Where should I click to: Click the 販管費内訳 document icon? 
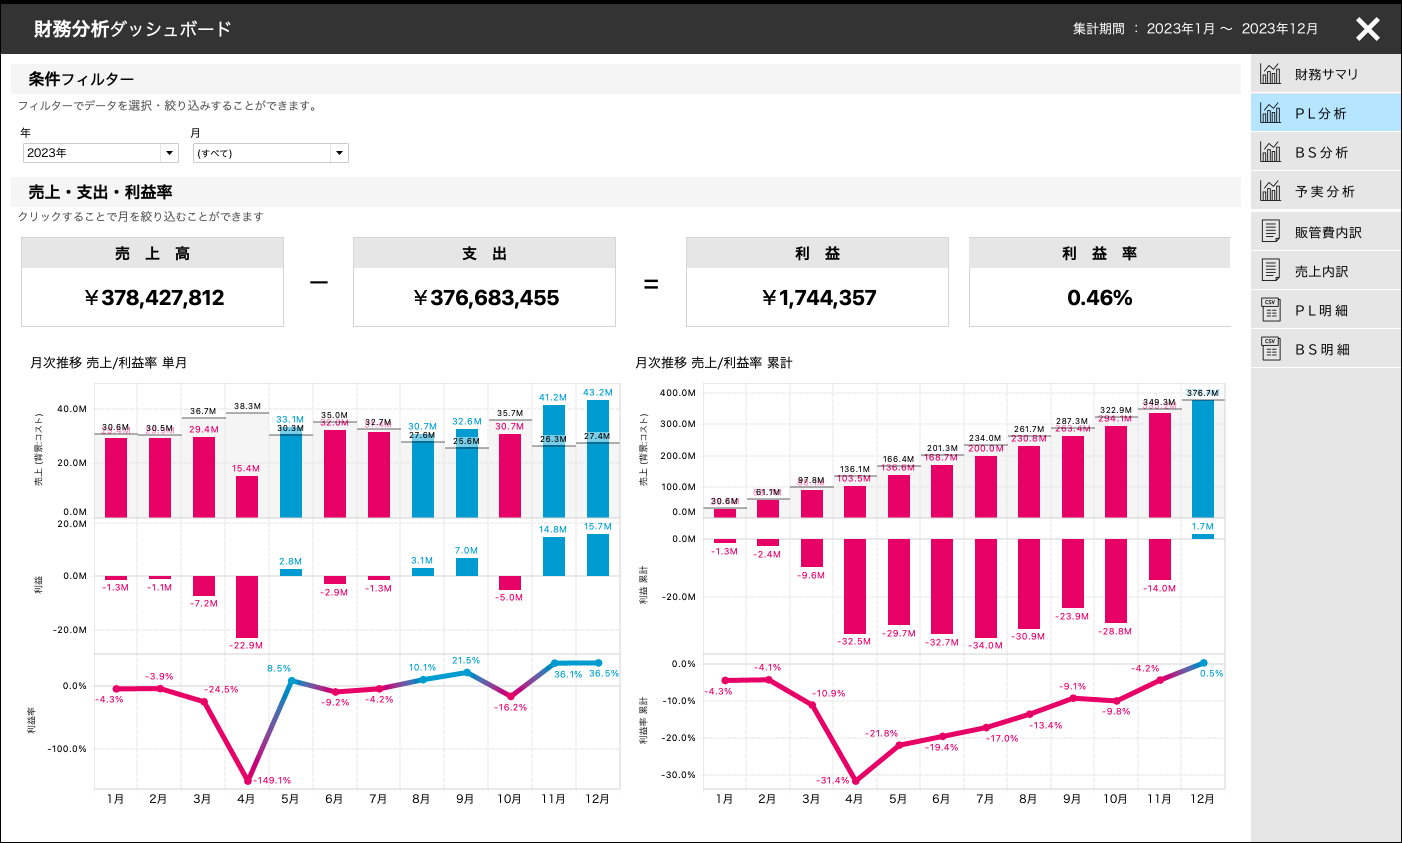click(x=1271, y=230)
